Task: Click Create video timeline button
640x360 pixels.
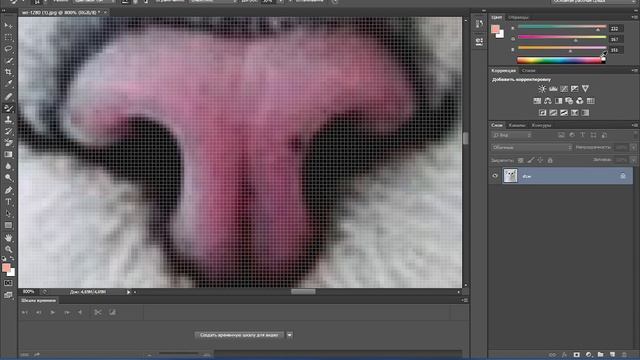Action: [239, 335]
